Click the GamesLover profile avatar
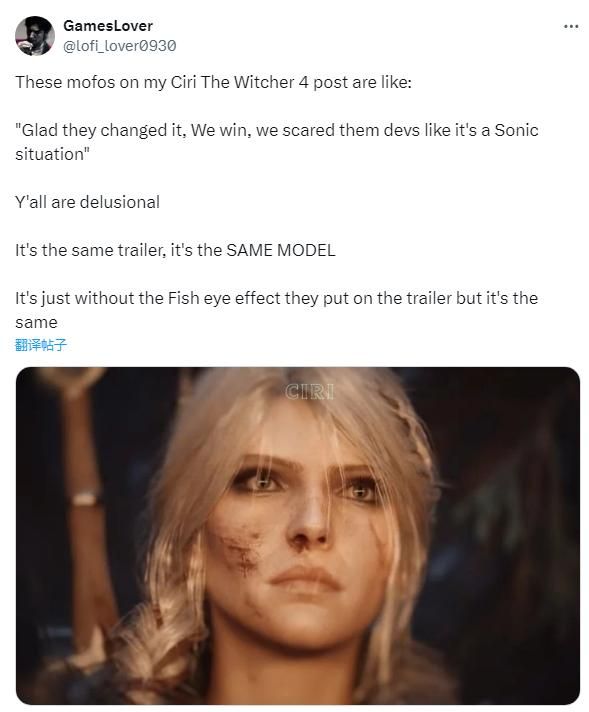Screen dimensions: 589x712 point(35,35)
